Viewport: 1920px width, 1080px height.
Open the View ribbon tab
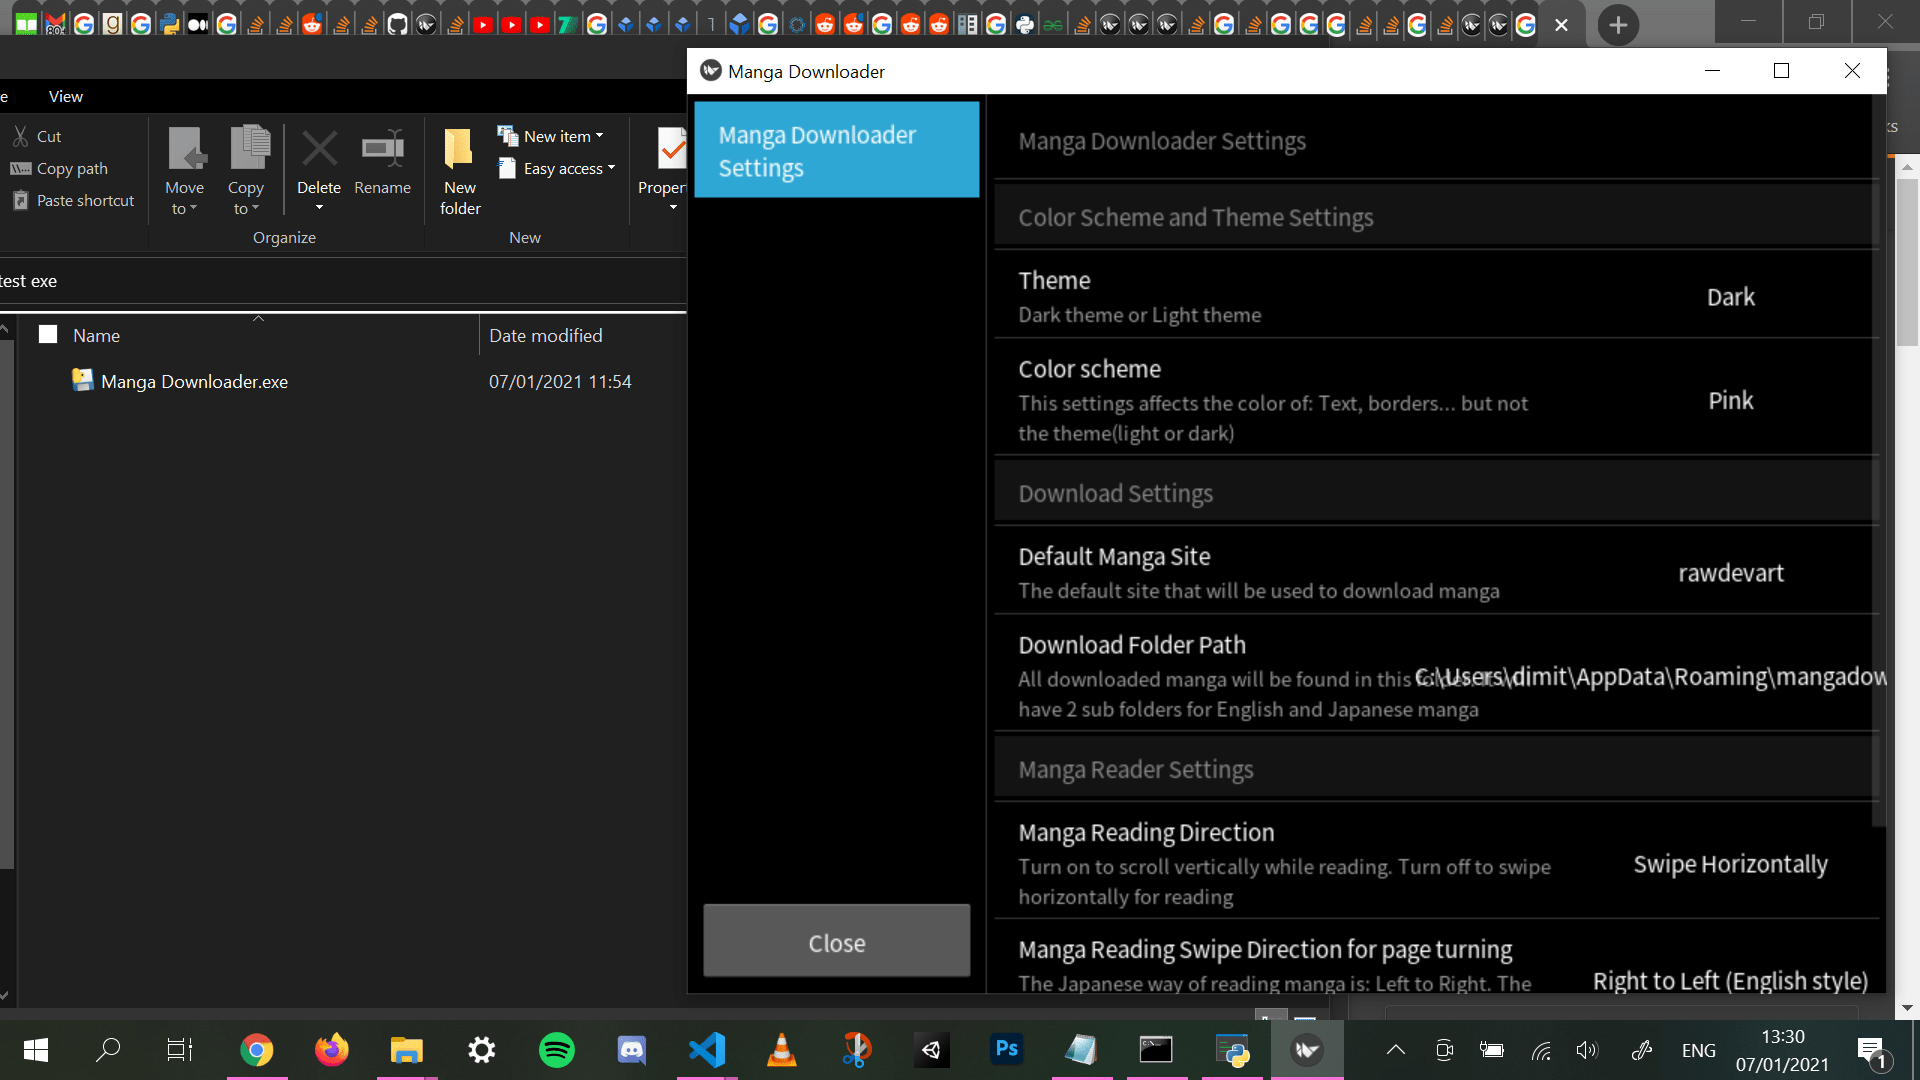coord(66,96)
